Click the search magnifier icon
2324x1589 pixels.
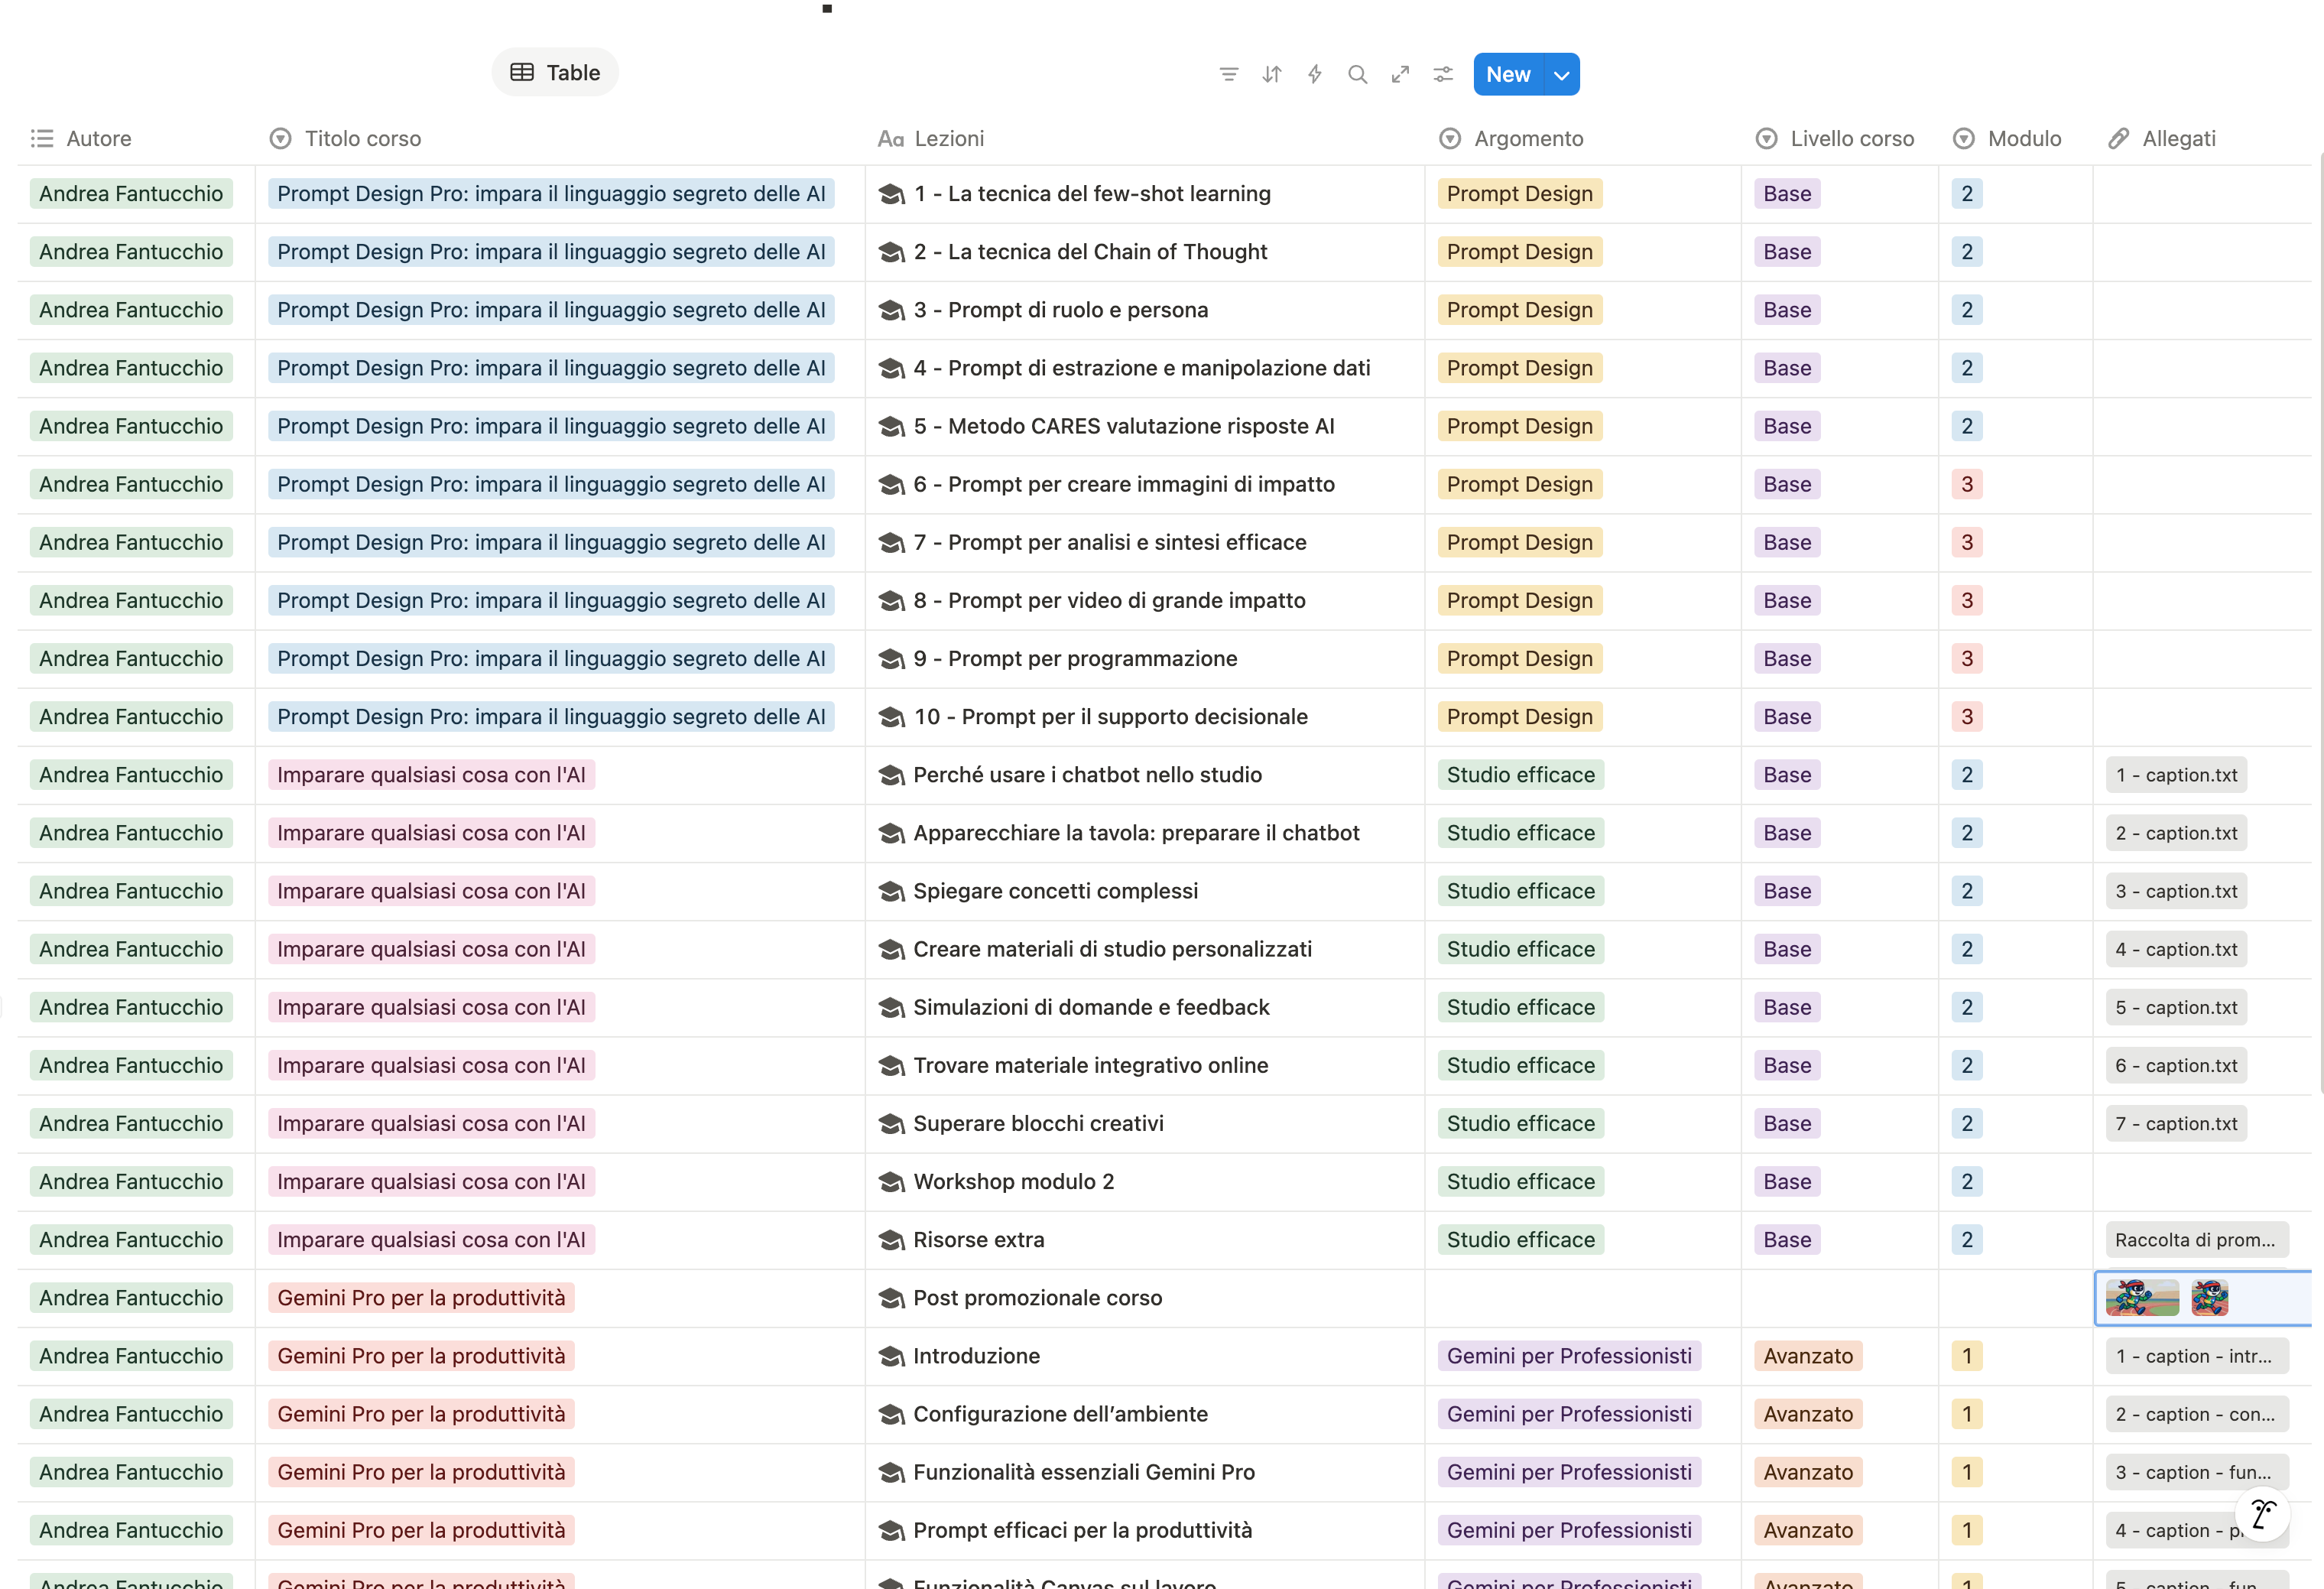pos(1357,74)
